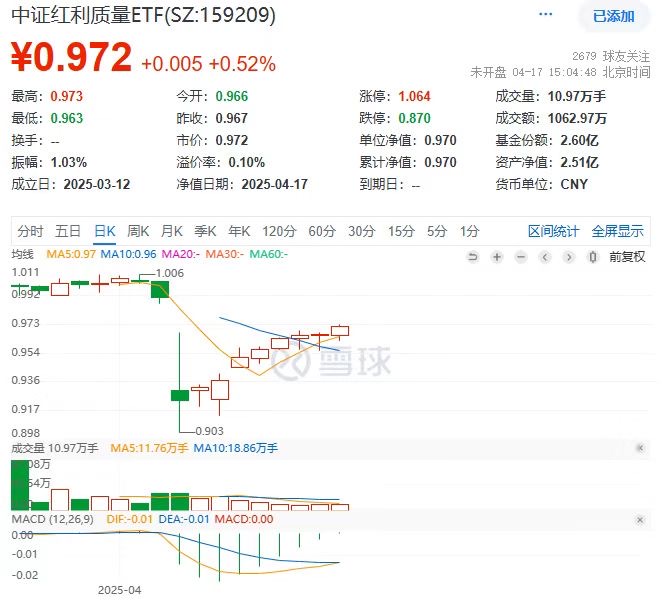Click the 昨收 value 0.967
This screenshot has height=603, width=664.
click(x=232, y=118)
